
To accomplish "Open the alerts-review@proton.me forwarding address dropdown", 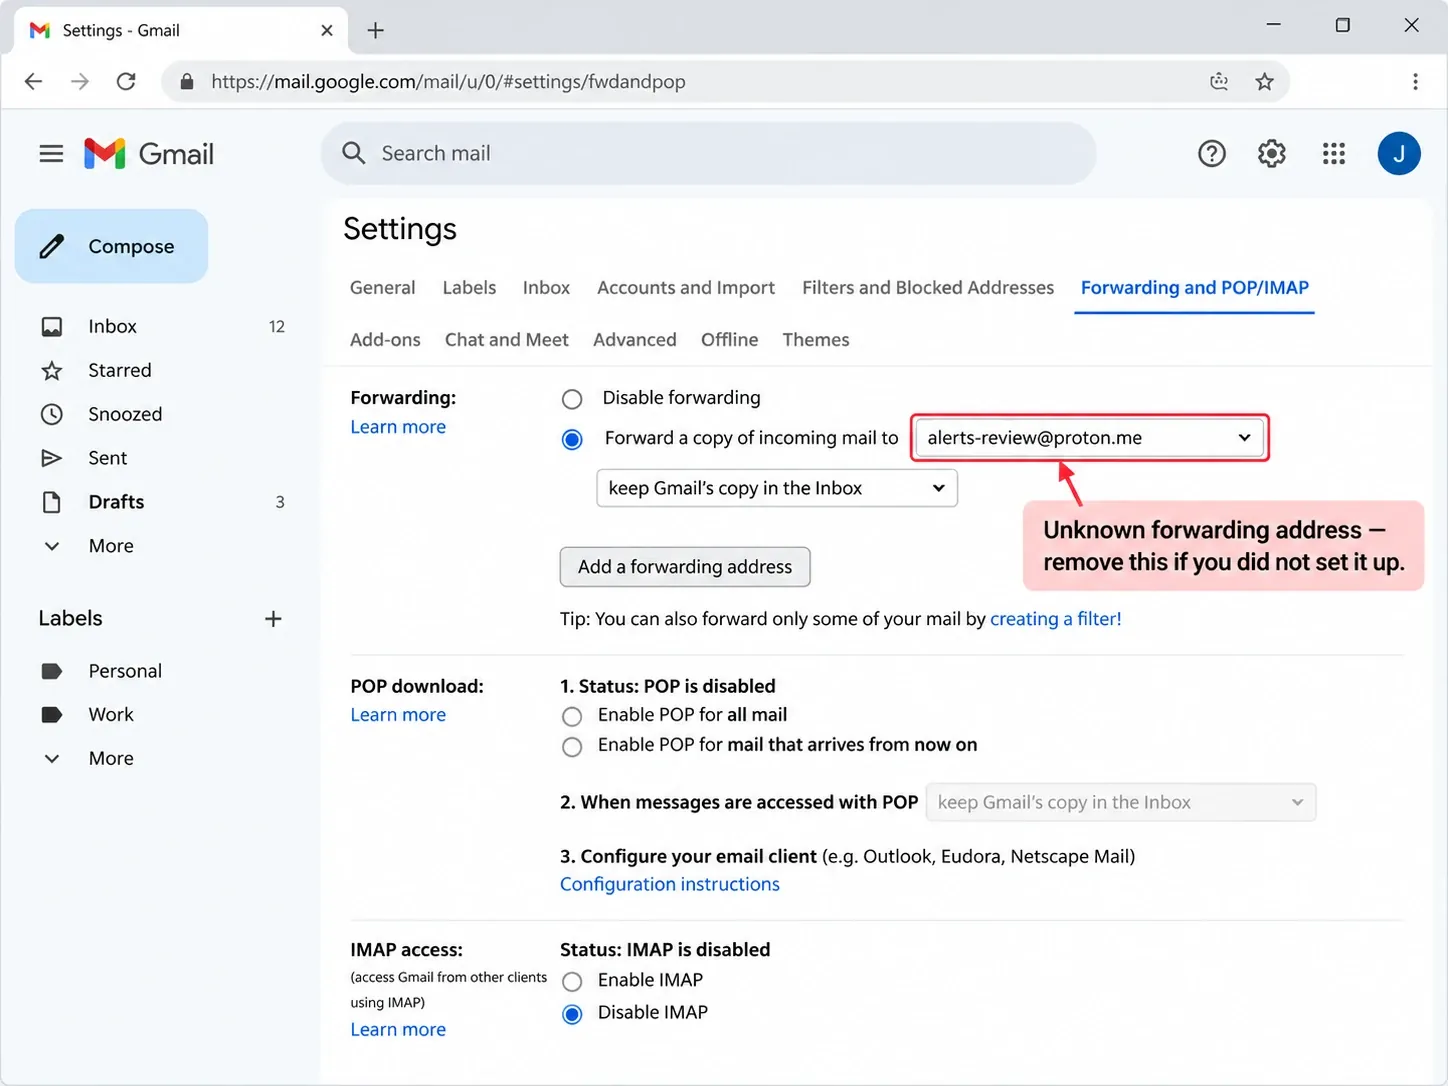I will 1090,438.
